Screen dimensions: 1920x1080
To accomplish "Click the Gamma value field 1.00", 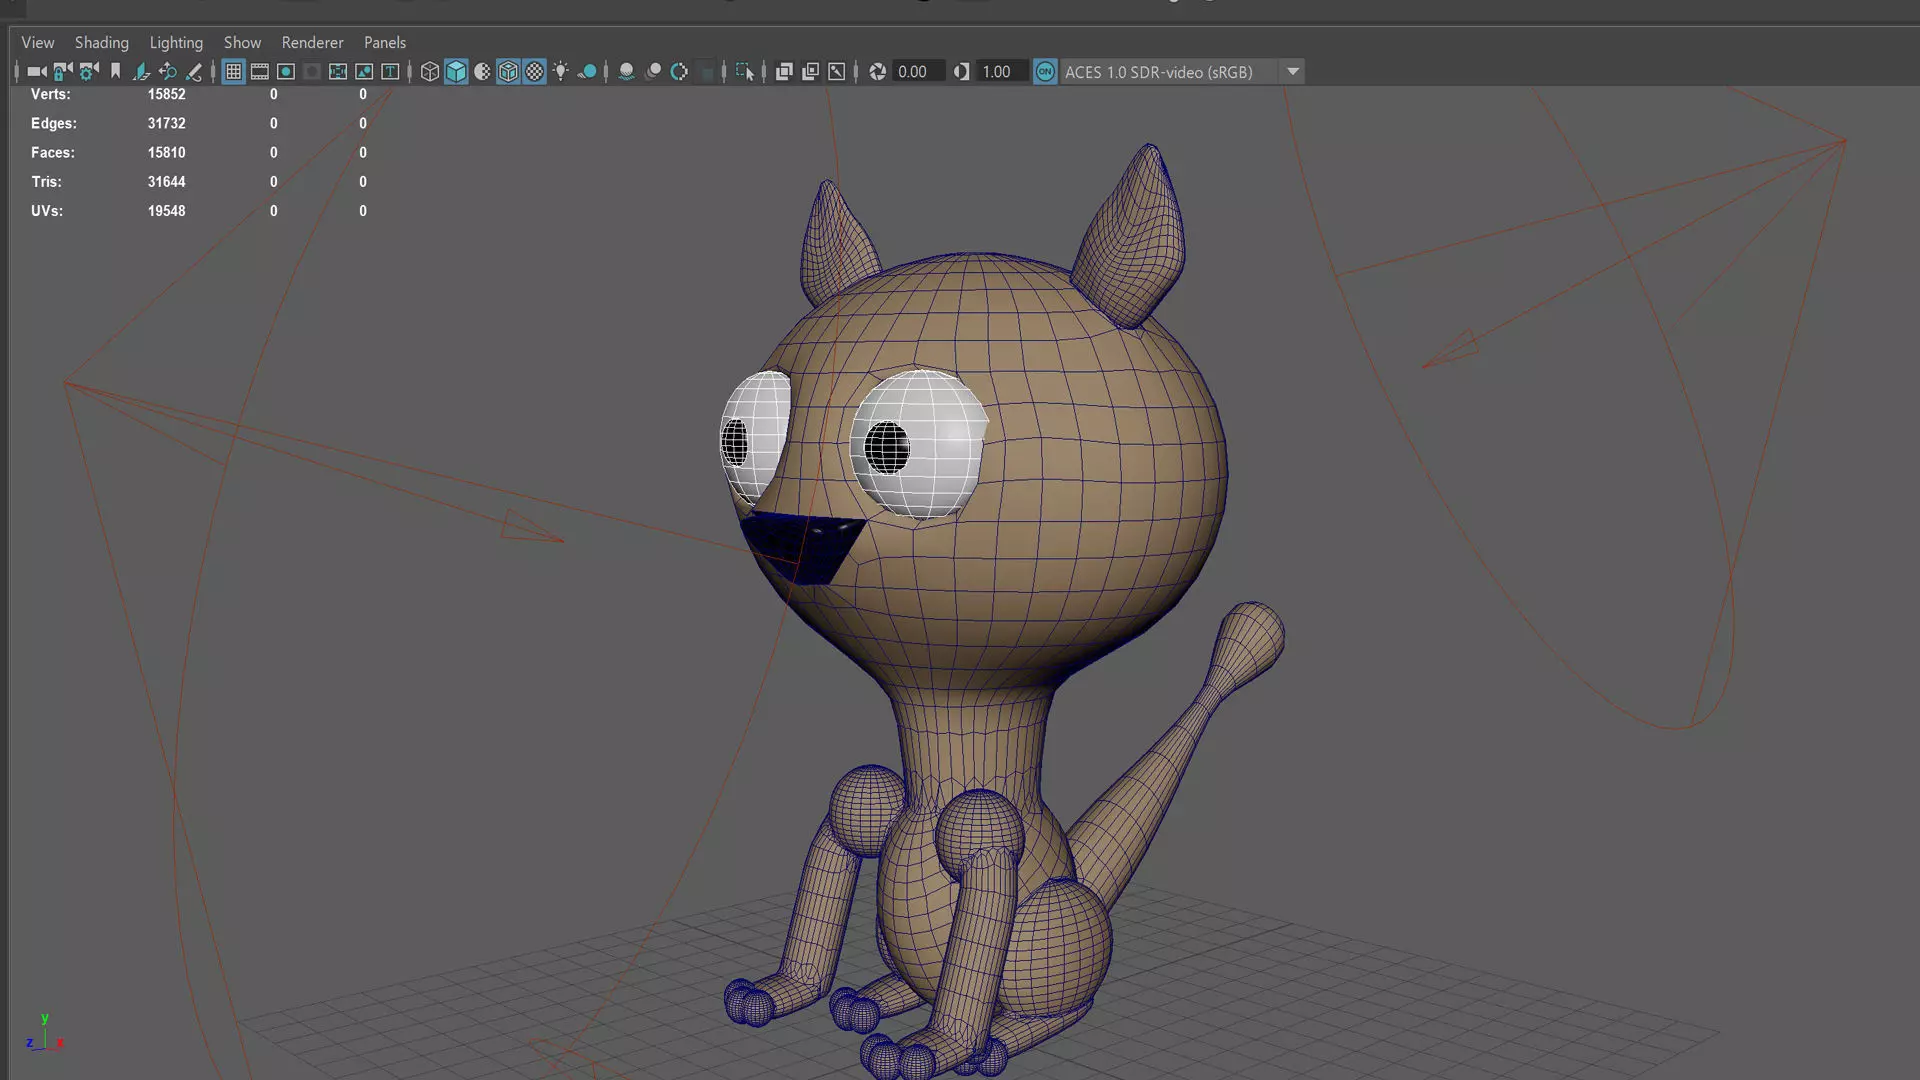I will click(x=1002, y=72).
